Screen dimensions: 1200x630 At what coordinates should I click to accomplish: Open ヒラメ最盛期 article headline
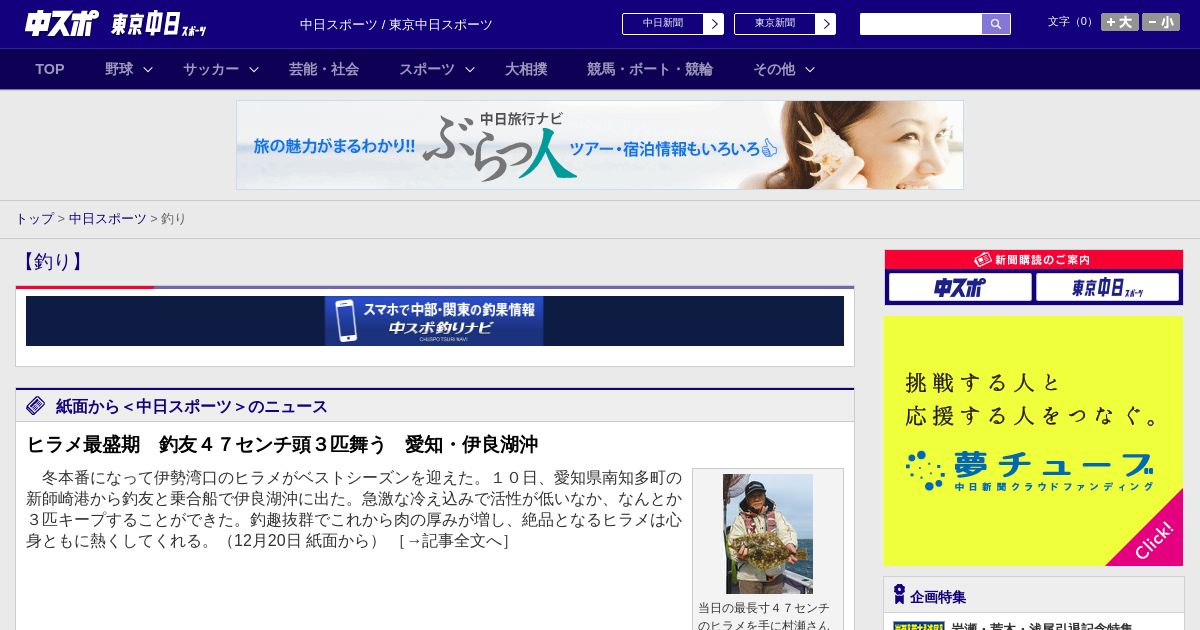coord(282,444)
